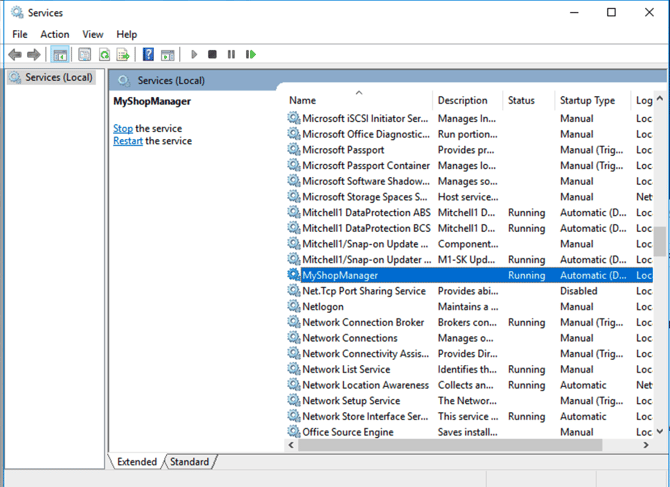
Task: Open Help with the blue question-mark icon
Action: point(148,54)
